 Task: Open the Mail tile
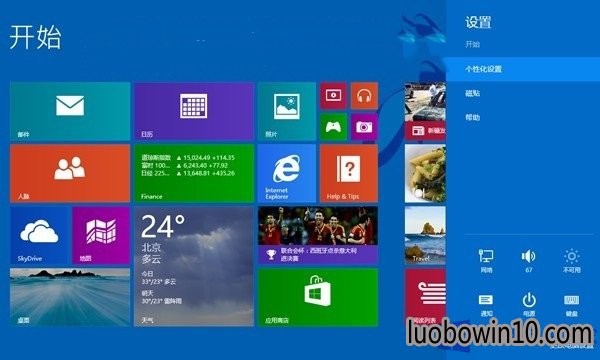tap(70, 111)
